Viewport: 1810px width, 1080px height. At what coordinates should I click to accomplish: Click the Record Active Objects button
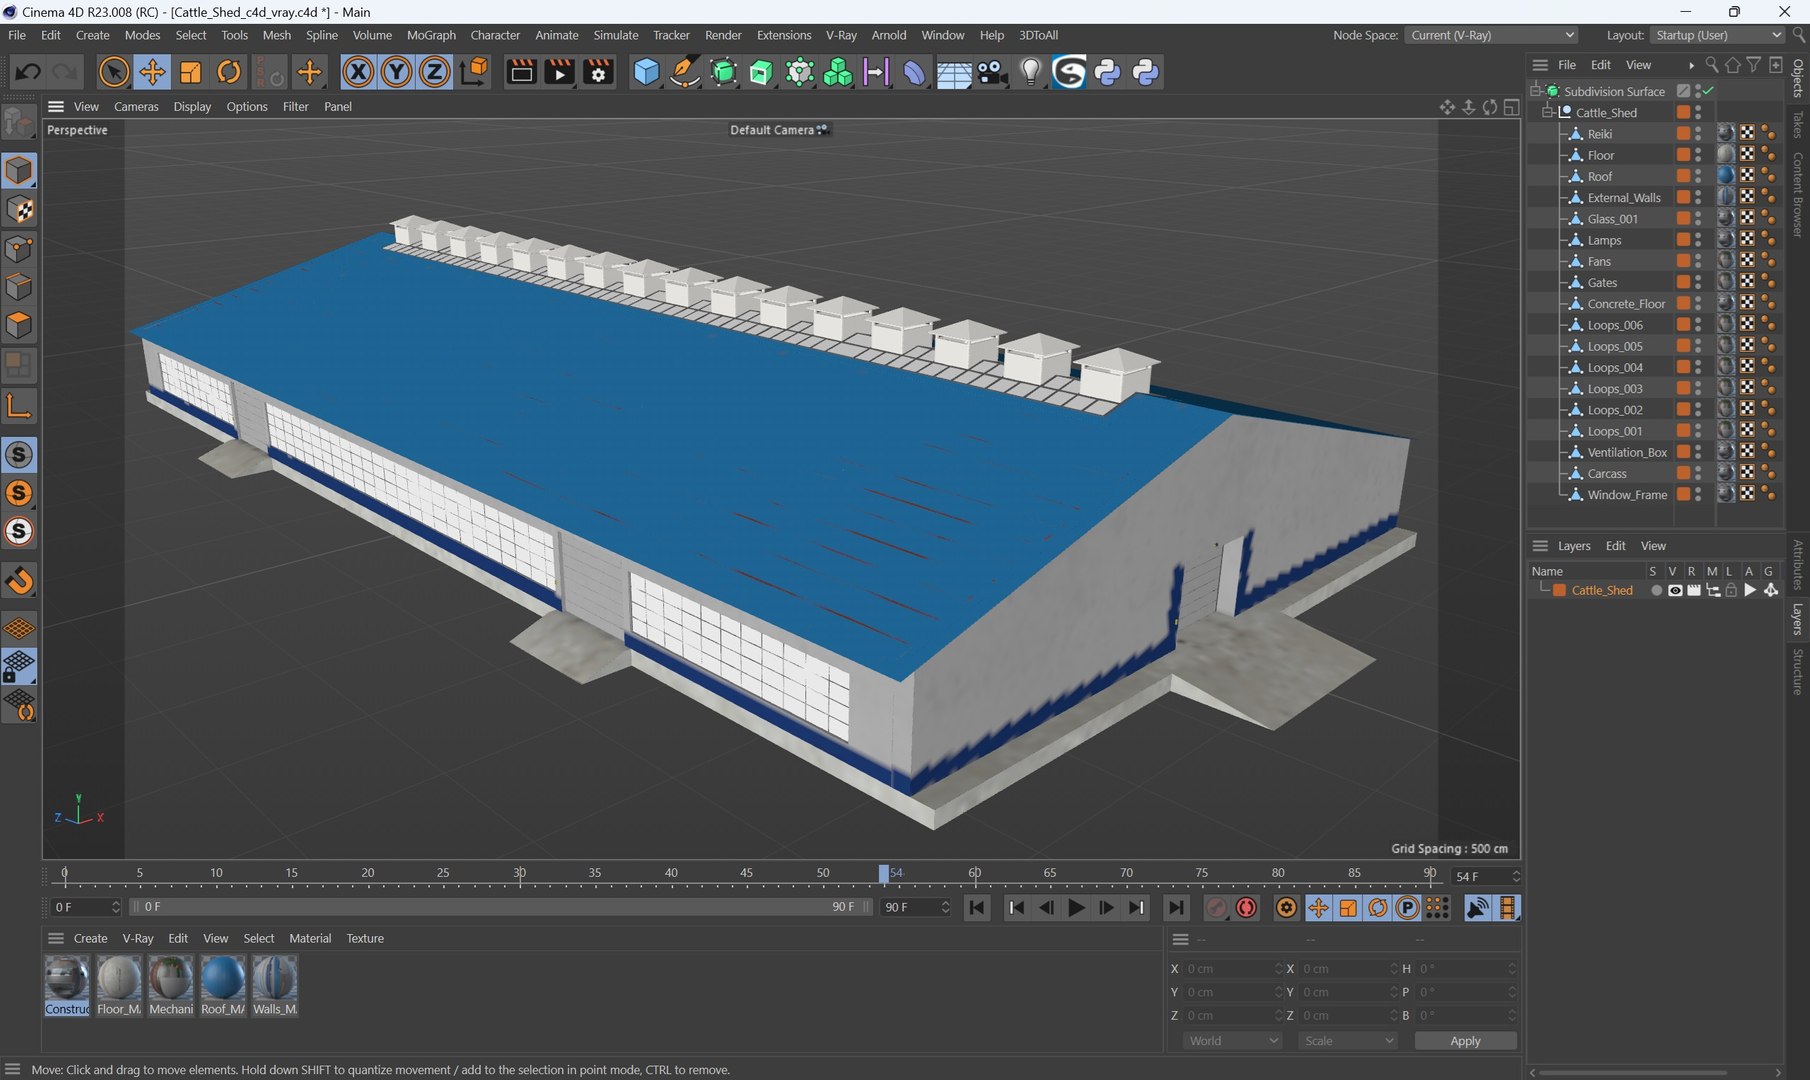point(1216,907)
